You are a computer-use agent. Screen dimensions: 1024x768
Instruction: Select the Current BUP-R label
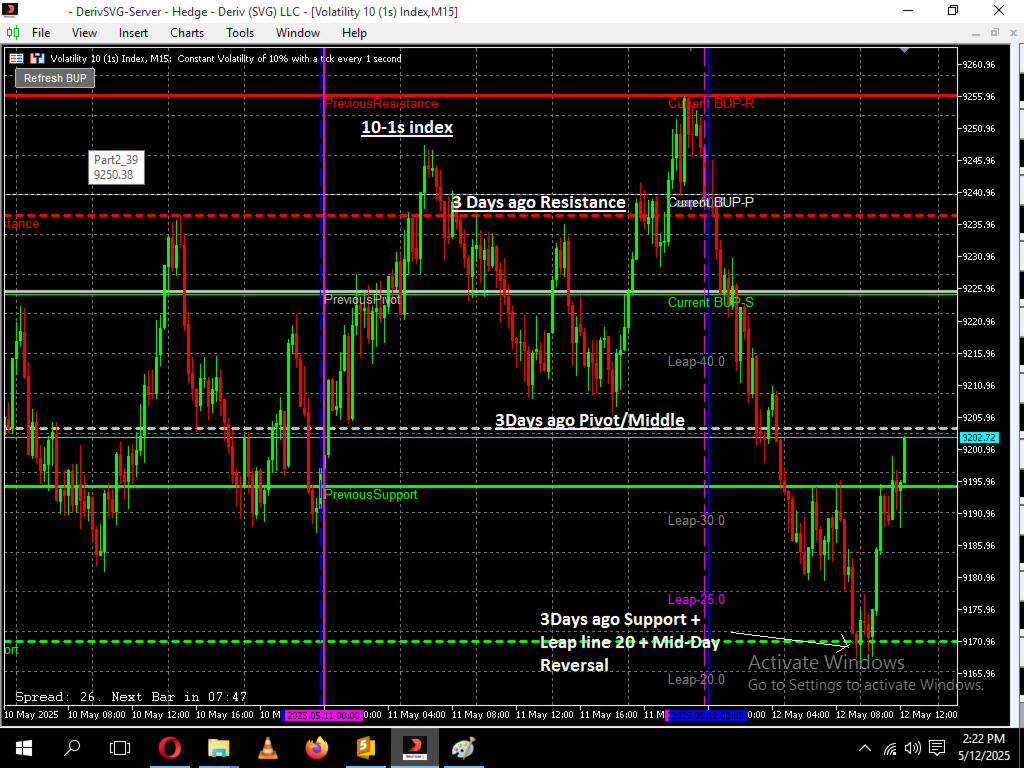(711, 104)
